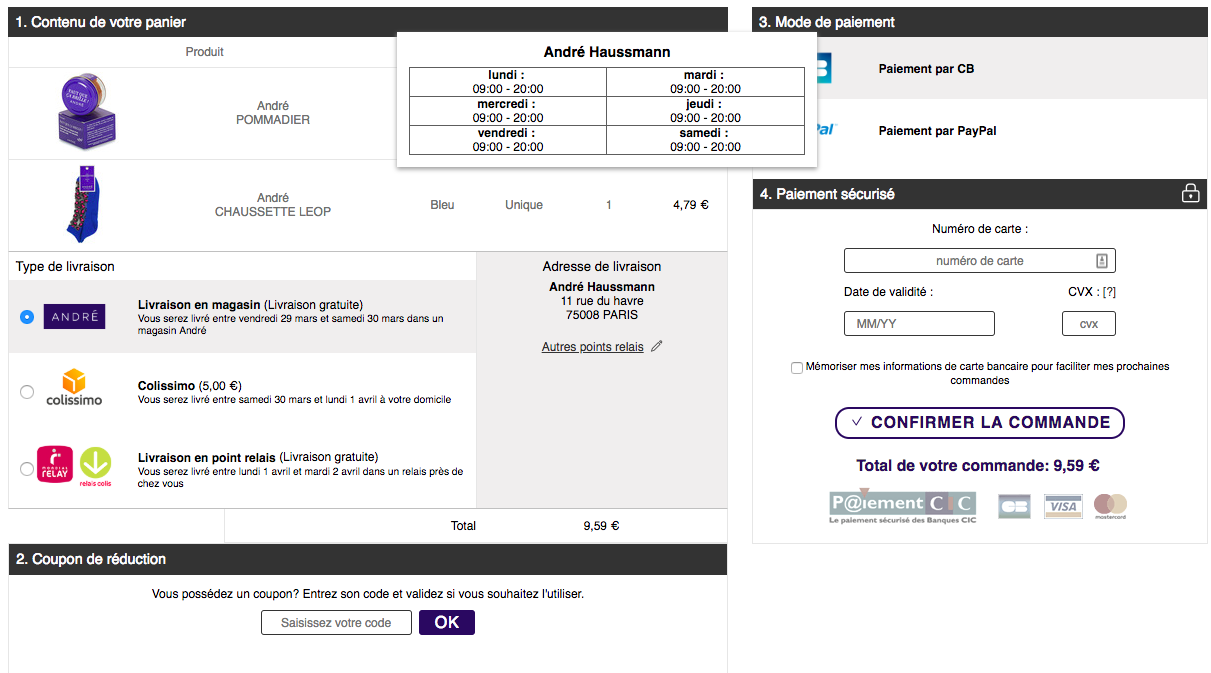Image resolution: width=1211 pixels, height=673 pixels.
Task: Click the Visa card logo
Action: point(1063,506)
